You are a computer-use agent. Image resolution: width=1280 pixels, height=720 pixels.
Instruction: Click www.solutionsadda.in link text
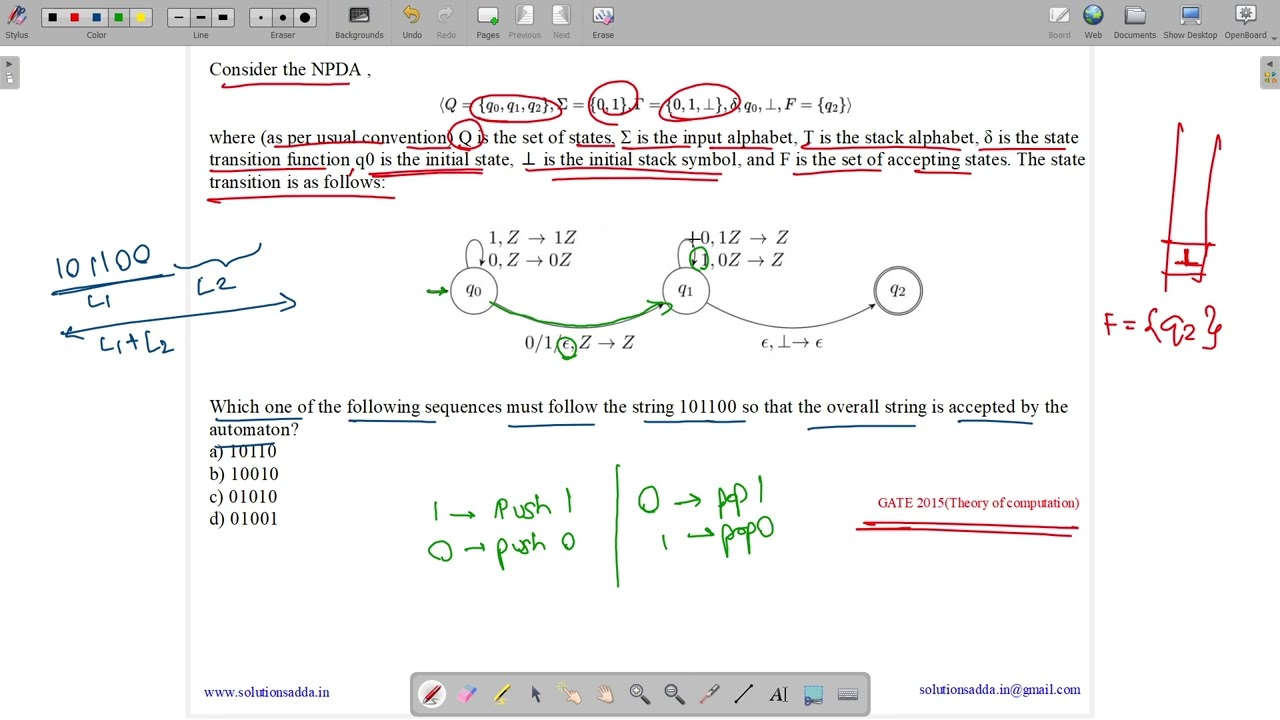pos(266,692)
